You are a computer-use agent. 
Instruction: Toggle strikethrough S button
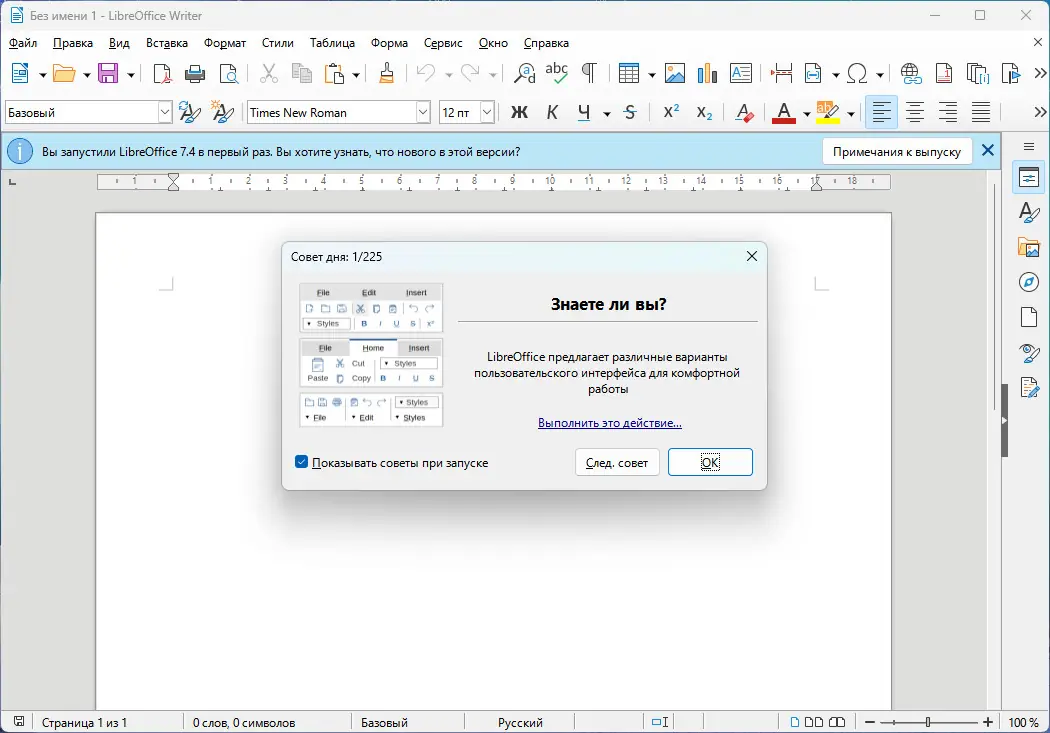(x=629, y=112)
